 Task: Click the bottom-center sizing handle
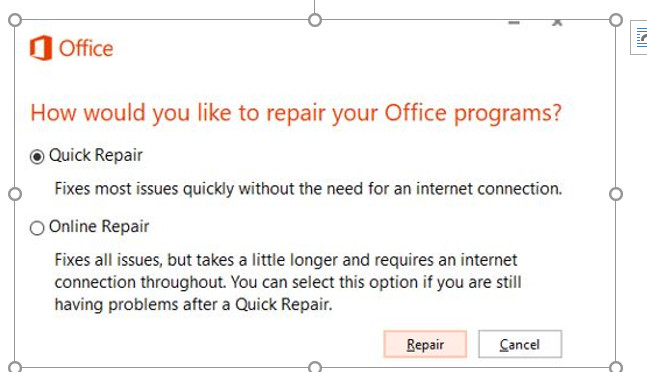point(315,367)
